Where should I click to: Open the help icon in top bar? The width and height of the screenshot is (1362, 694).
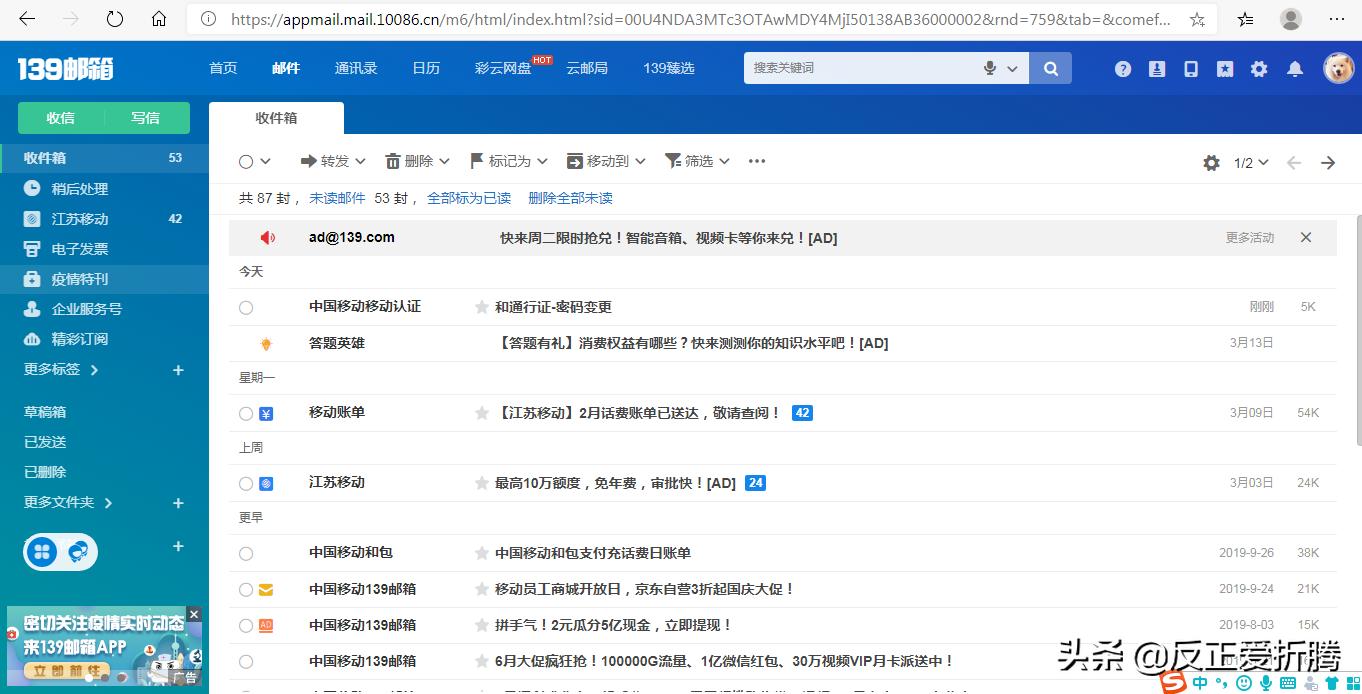[1122, 68]
